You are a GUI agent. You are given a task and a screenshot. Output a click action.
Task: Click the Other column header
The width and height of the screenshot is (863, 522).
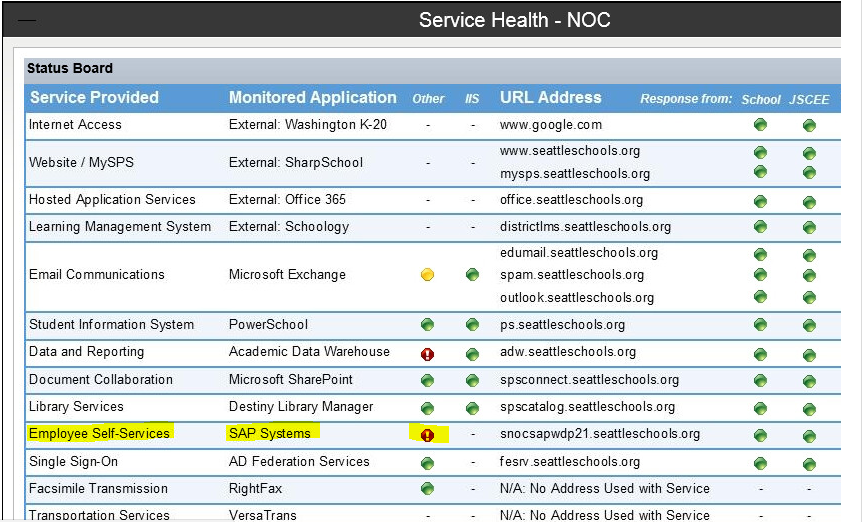[x=428, y=99]
